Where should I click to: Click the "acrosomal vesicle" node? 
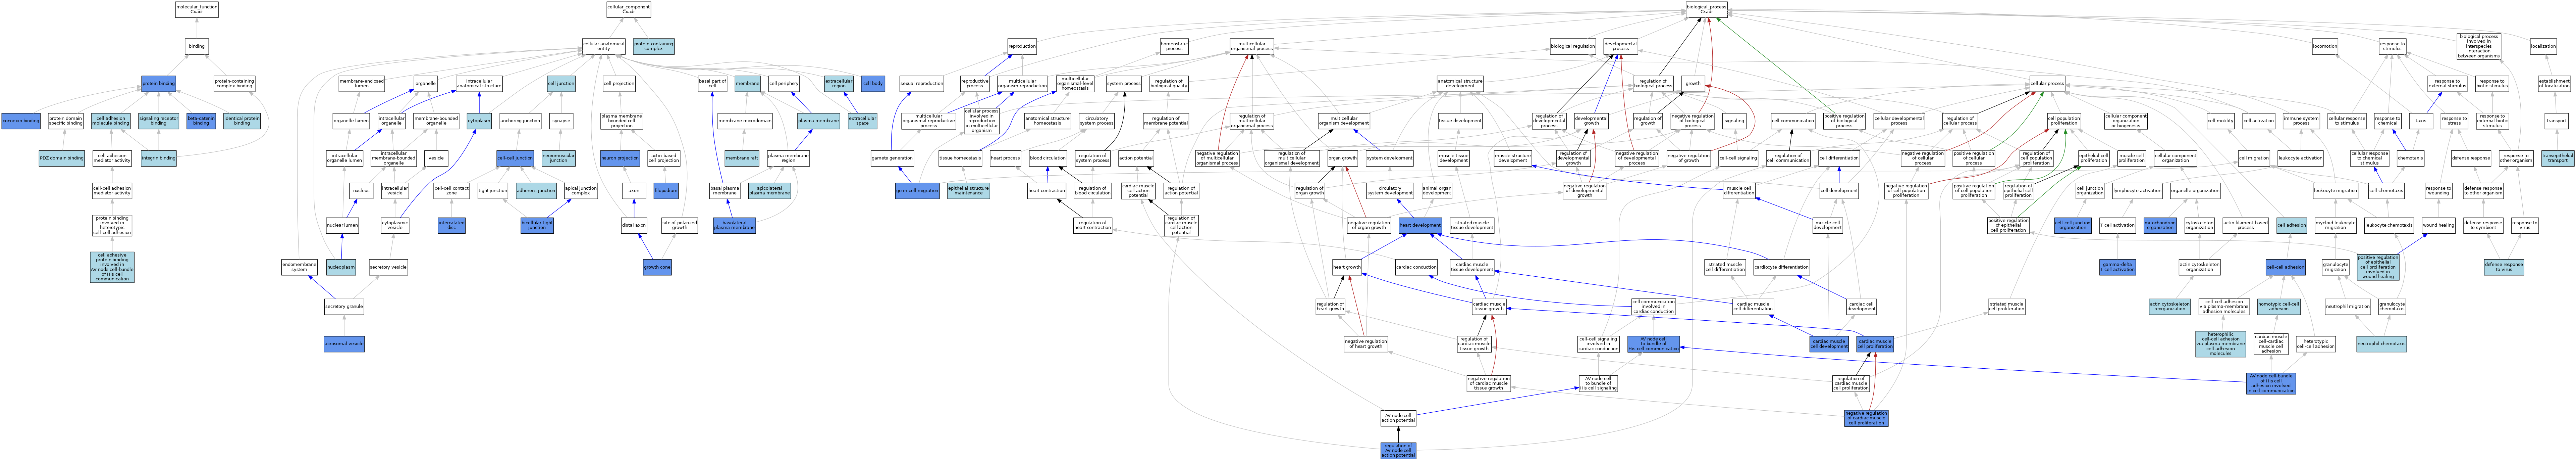pos(344,344)
